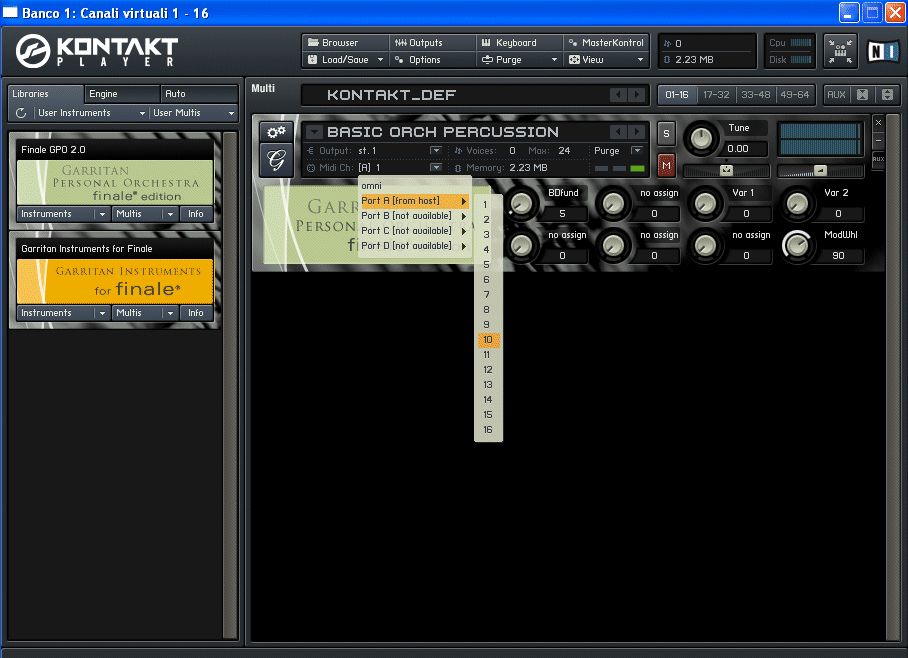The image size is (908, 658).
Task: Open the Purge dropdown in the toolbar
Action: pyautogui.click(x=519, y=60)
